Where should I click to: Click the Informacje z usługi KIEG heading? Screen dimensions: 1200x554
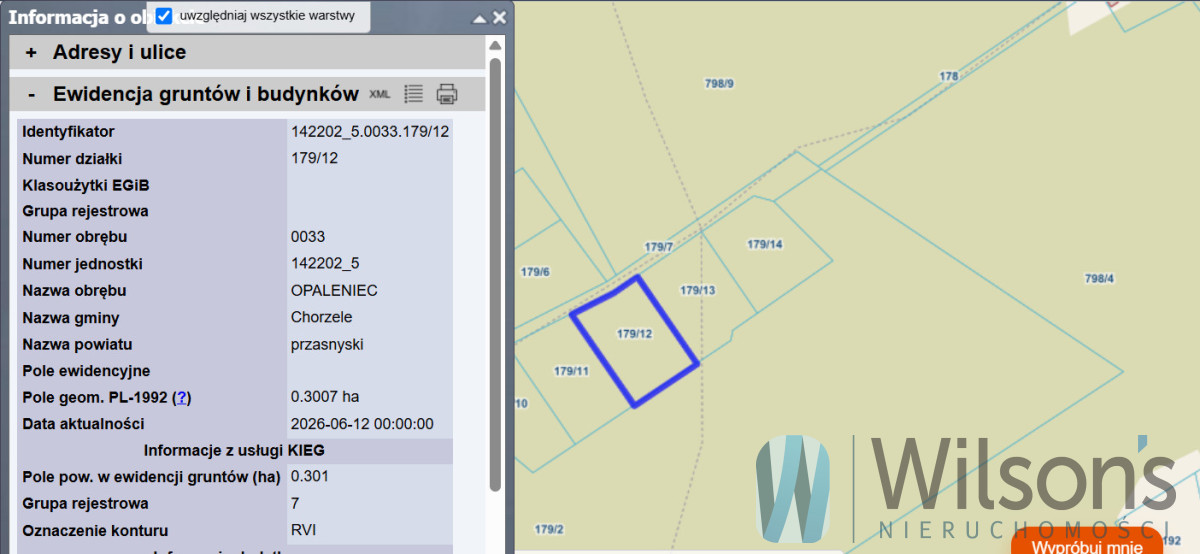point(234,450)
